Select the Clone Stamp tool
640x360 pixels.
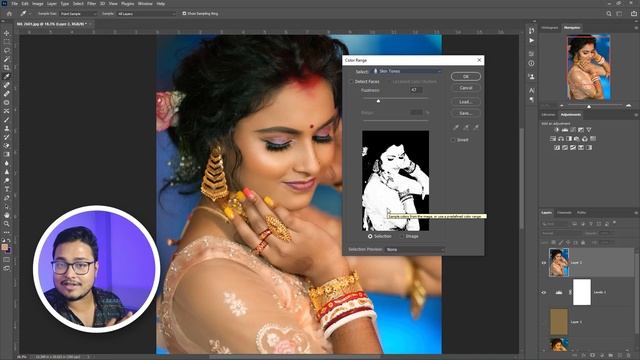tap(7, 128)
